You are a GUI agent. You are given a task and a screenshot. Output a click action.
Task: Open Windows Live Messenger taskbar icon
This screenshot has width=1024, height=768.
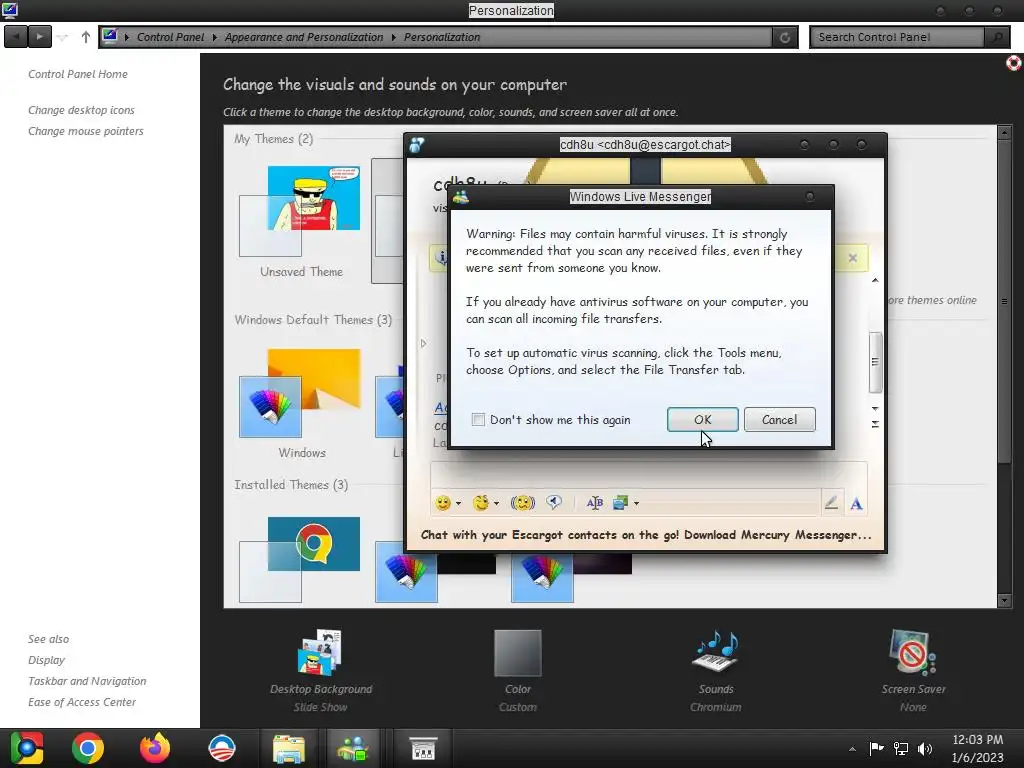[x=353, y=748]
